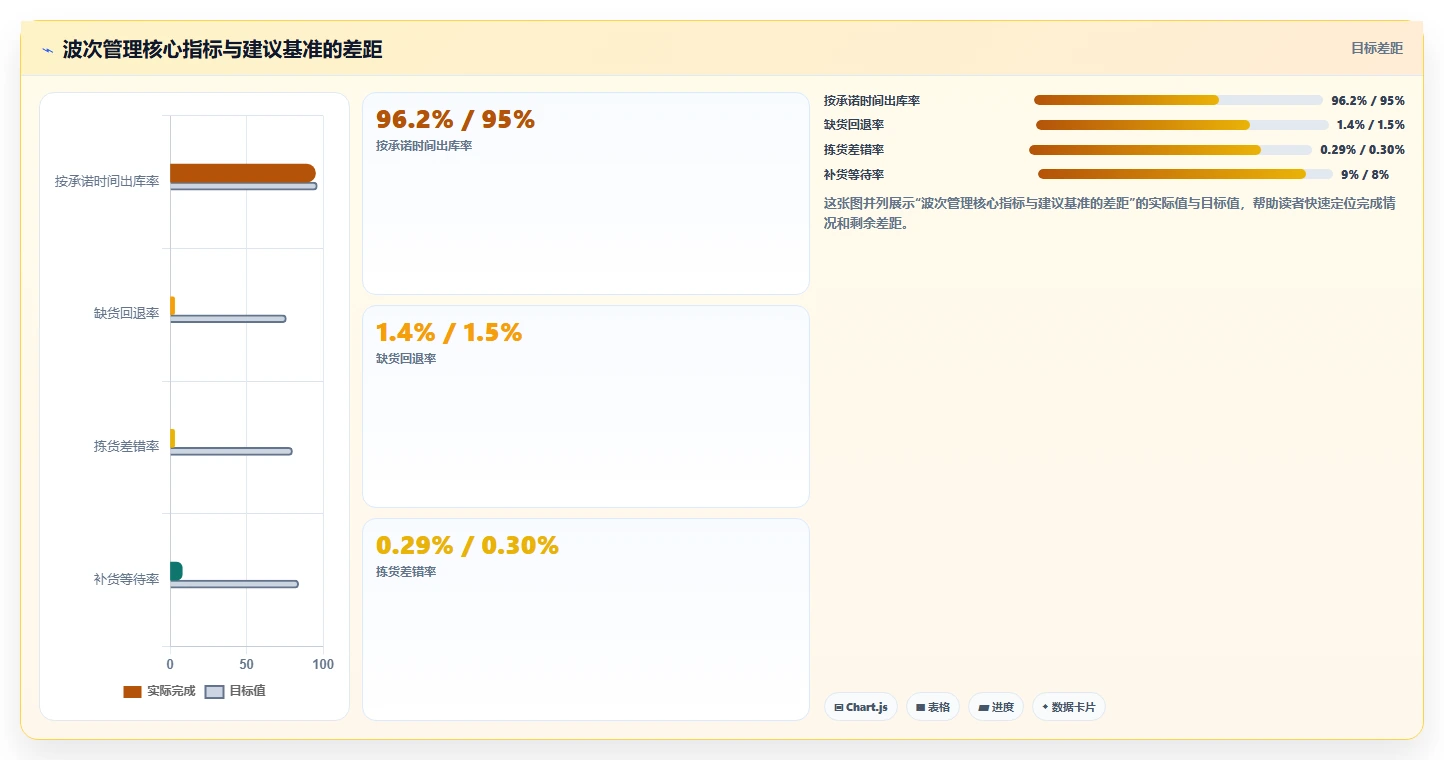Click the gray target bar for 拣货差错率

point(231,451)
